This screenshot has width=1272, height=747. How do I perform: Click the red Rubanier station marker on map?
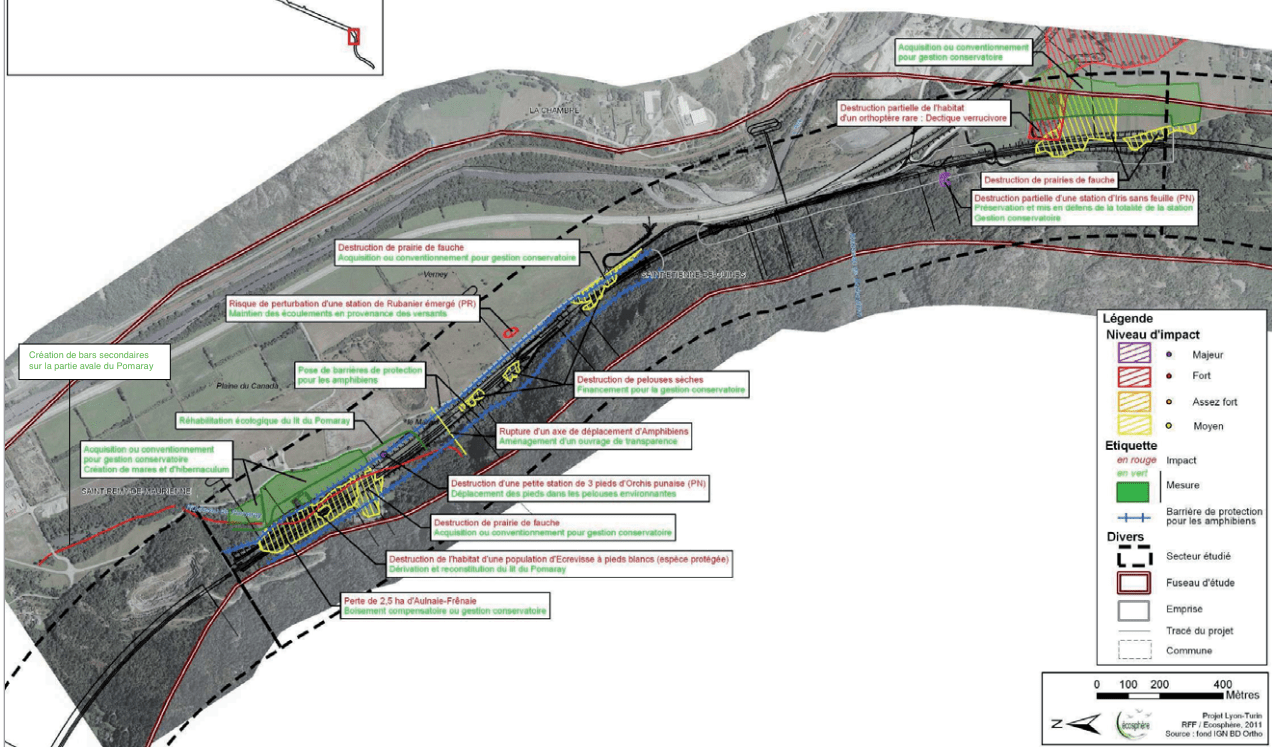[x=509, y=331]
